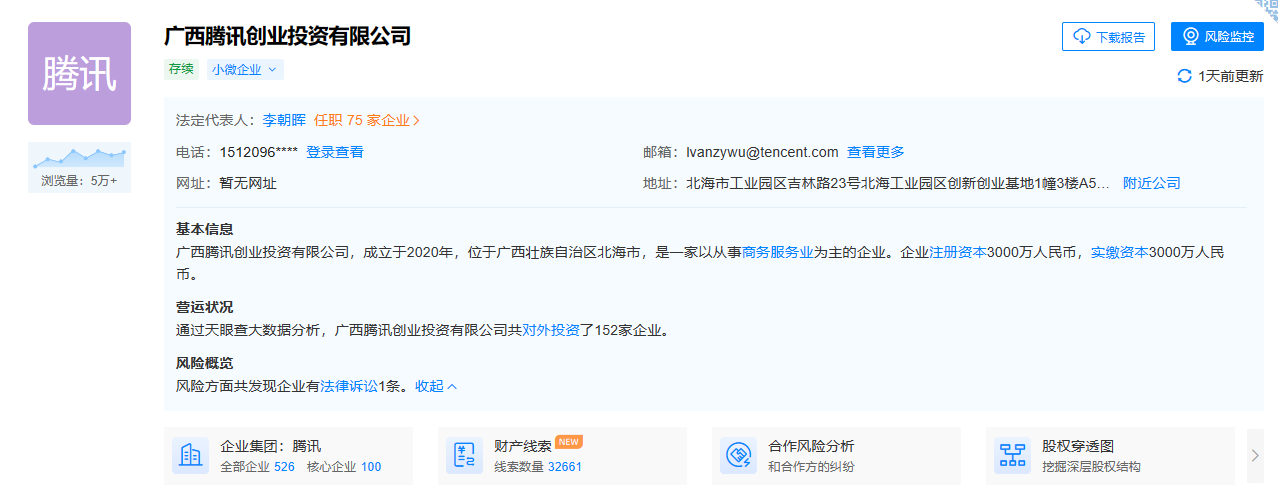Open 核心企业 100 count
This screenshot has width=1278, height=496.
pyautogui.click(x=344, y=467)
